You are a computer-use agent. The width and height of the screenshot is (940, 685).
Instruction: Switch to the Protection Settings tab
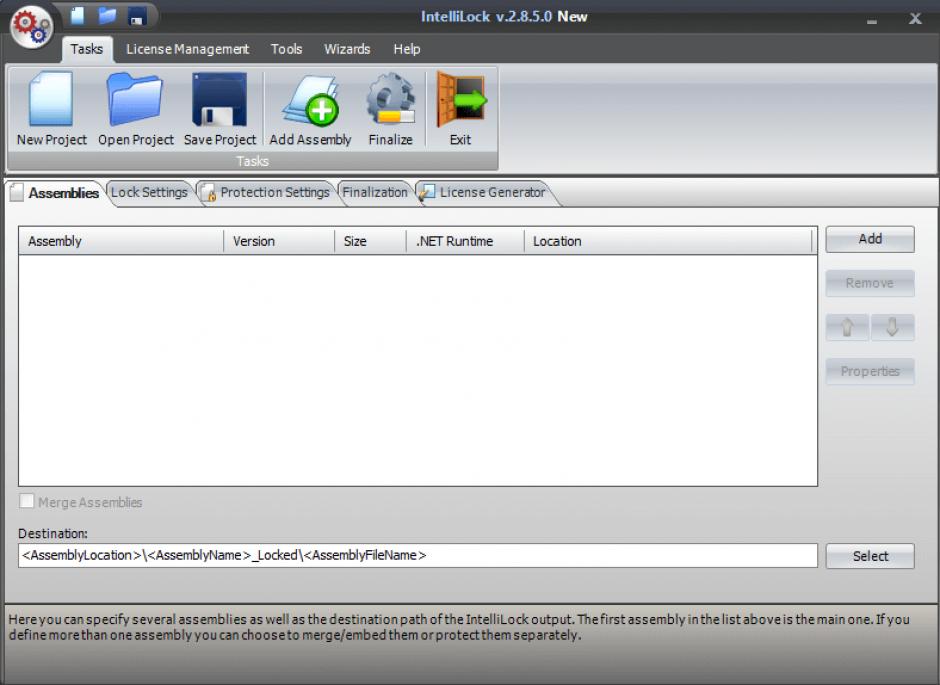point(267,192)
